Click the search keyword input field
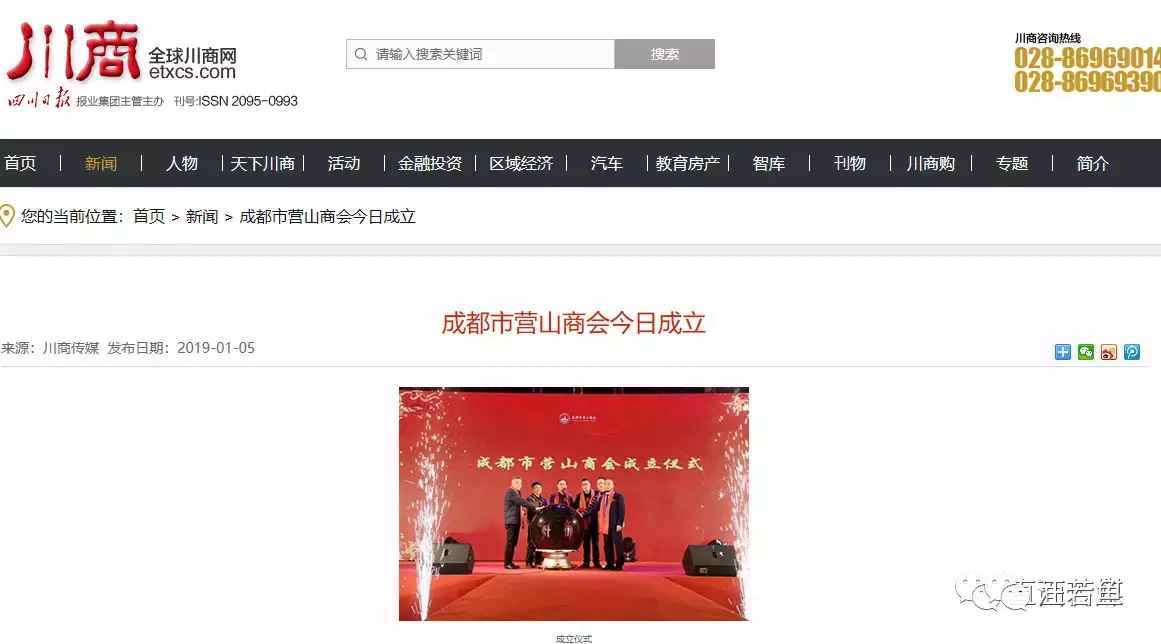 click(481, 54)
